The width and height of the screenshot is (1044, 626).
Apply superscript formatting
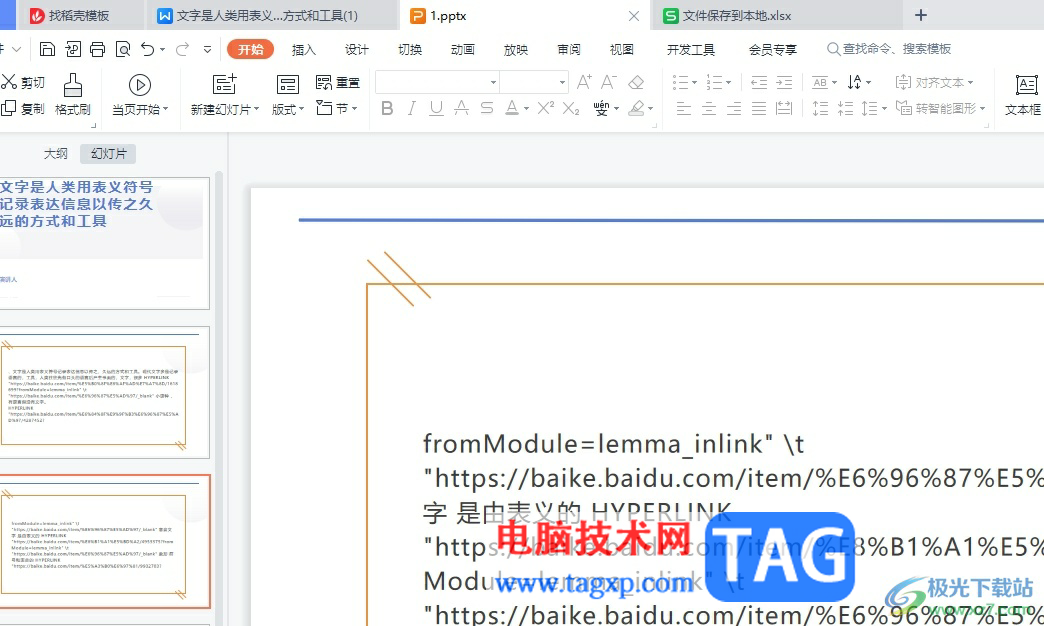pos(546,108)
